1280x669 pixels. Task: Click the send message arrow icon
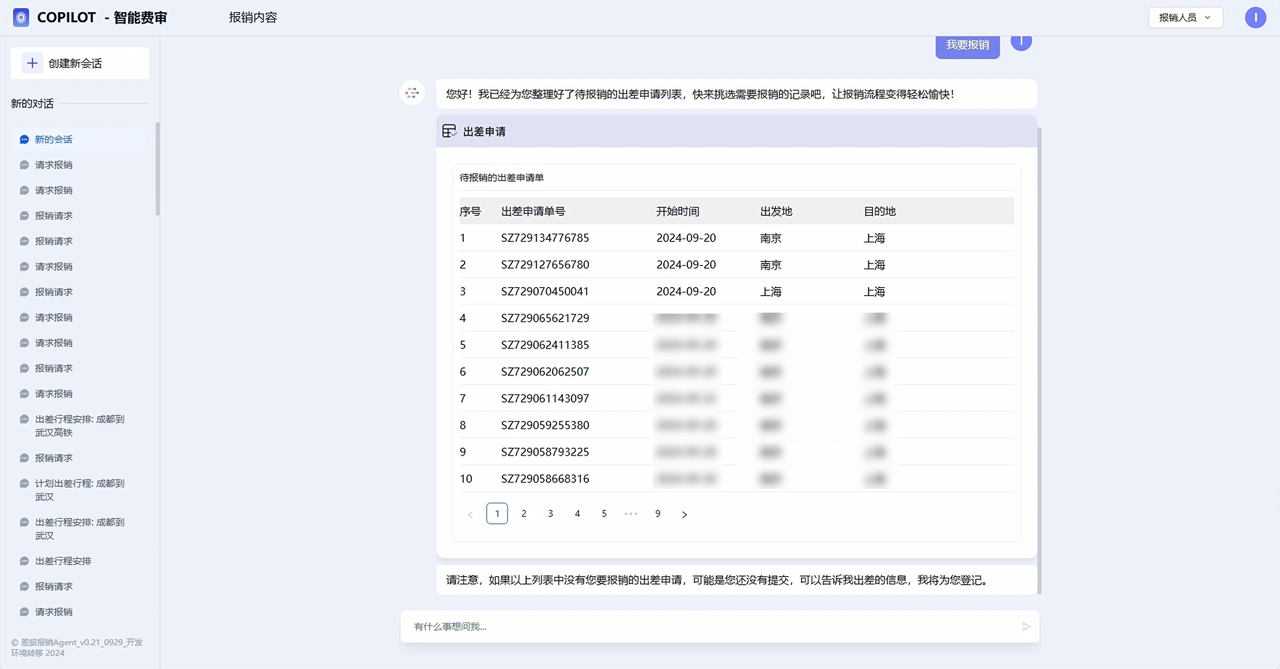[1026, 627]
